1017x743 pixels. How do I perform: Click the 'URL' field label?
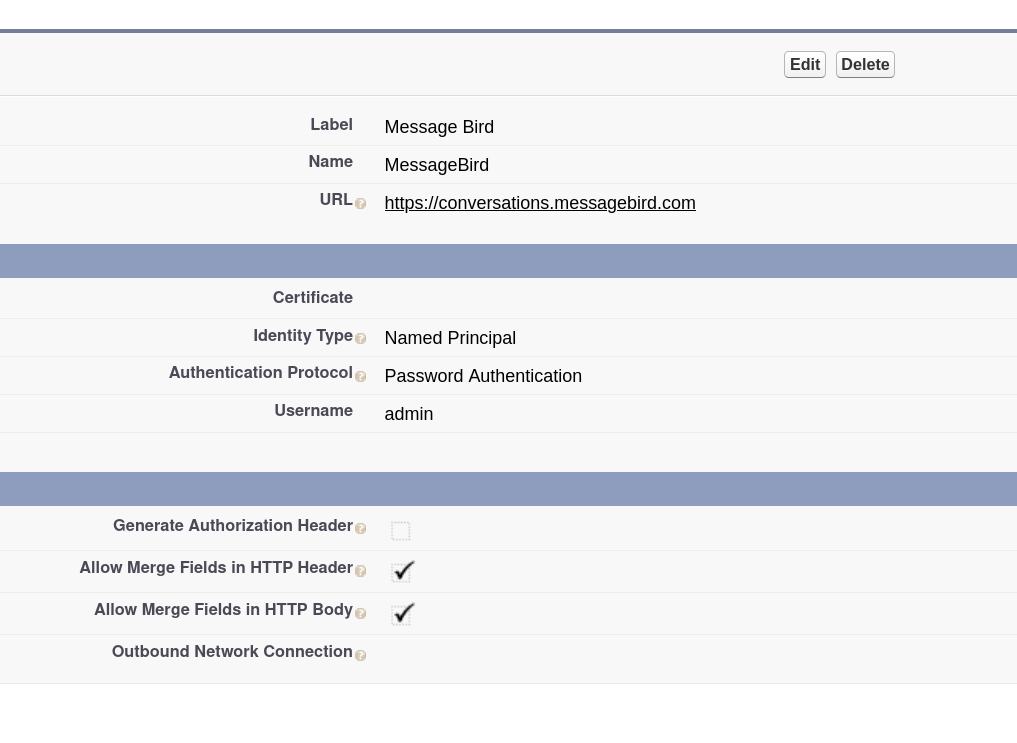pos(336,200)
